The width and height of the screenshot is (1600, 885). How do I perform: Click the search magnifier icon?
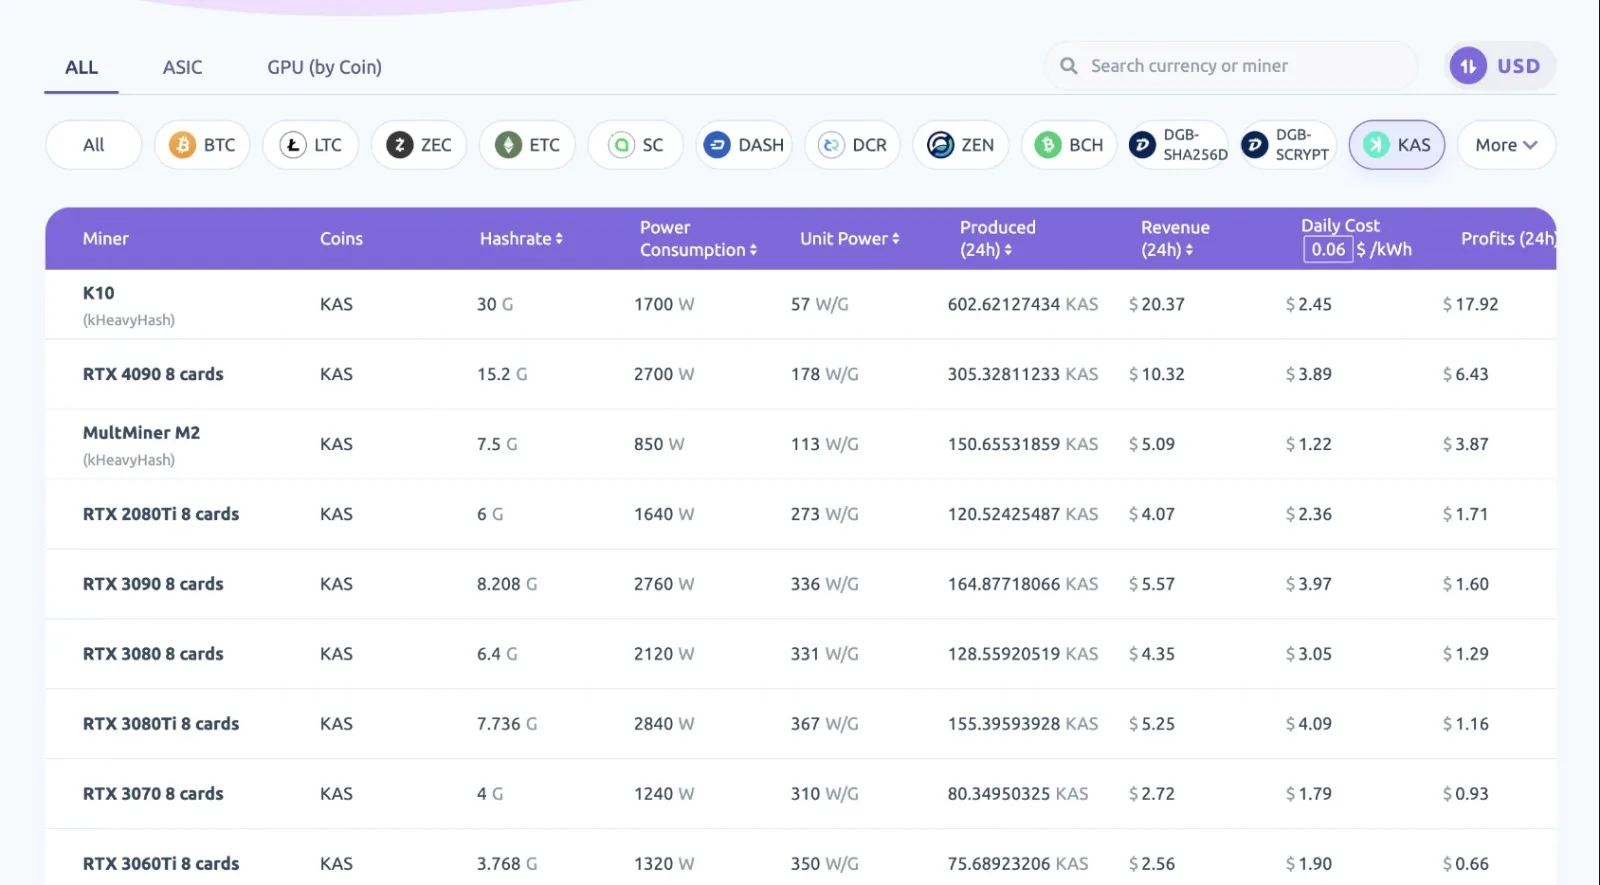click(x=1069, y=66)
